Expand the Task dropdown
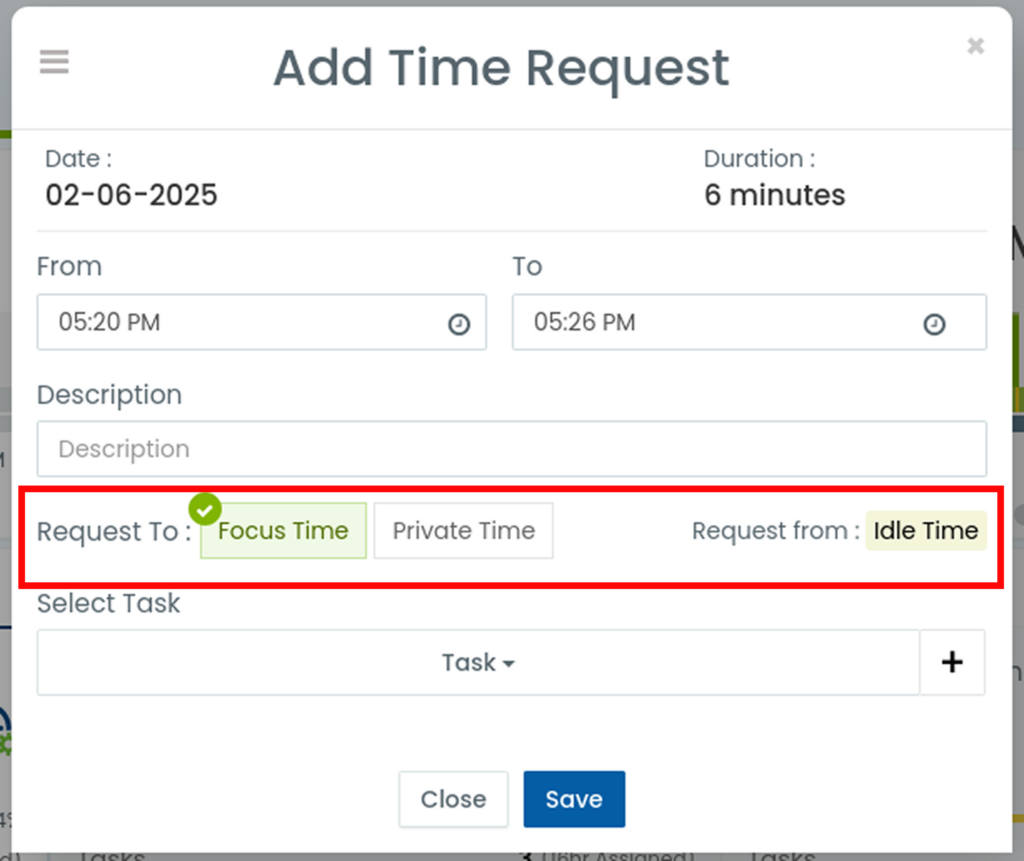The image size is (1024, 861). (478, 662)
